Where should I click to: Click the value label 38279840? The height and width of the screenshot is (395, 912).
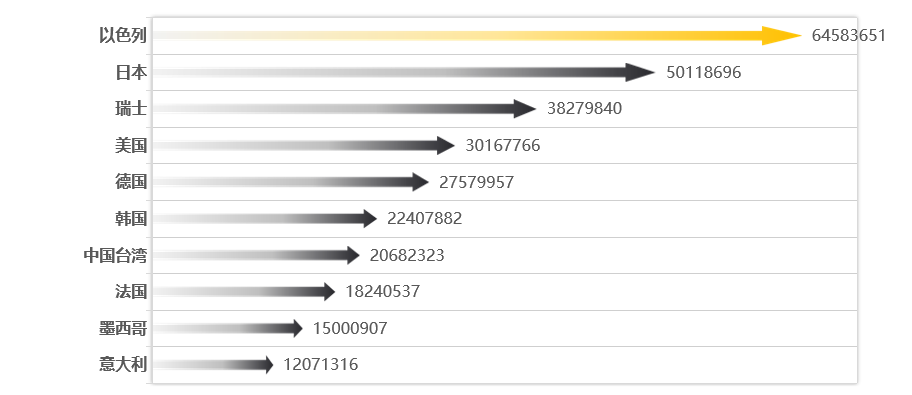(585, 109)
